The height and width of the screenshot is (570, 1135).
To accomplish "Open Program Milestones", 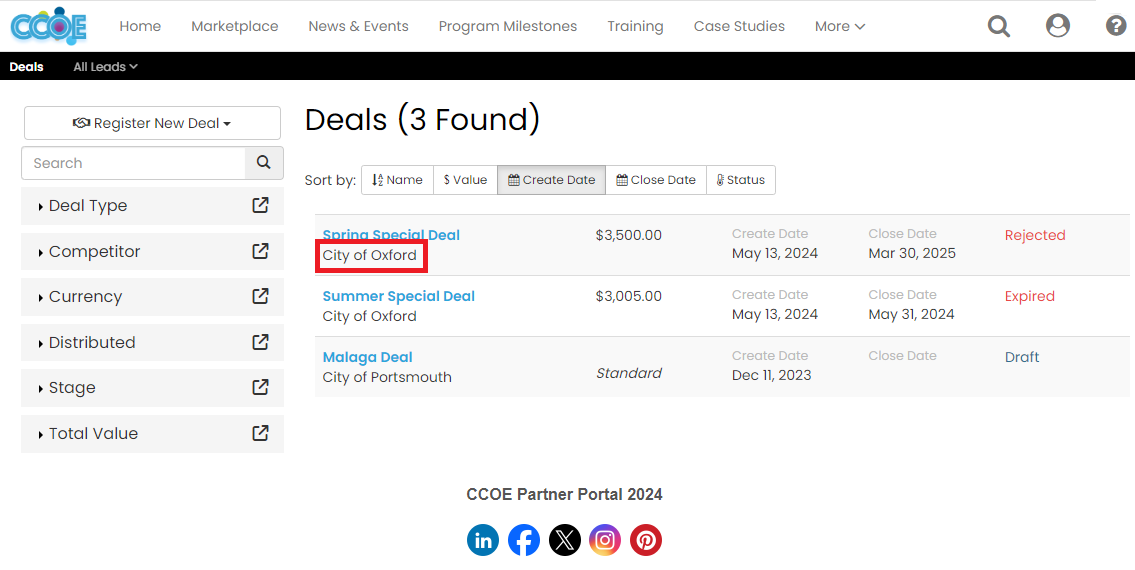I will 507,26.
